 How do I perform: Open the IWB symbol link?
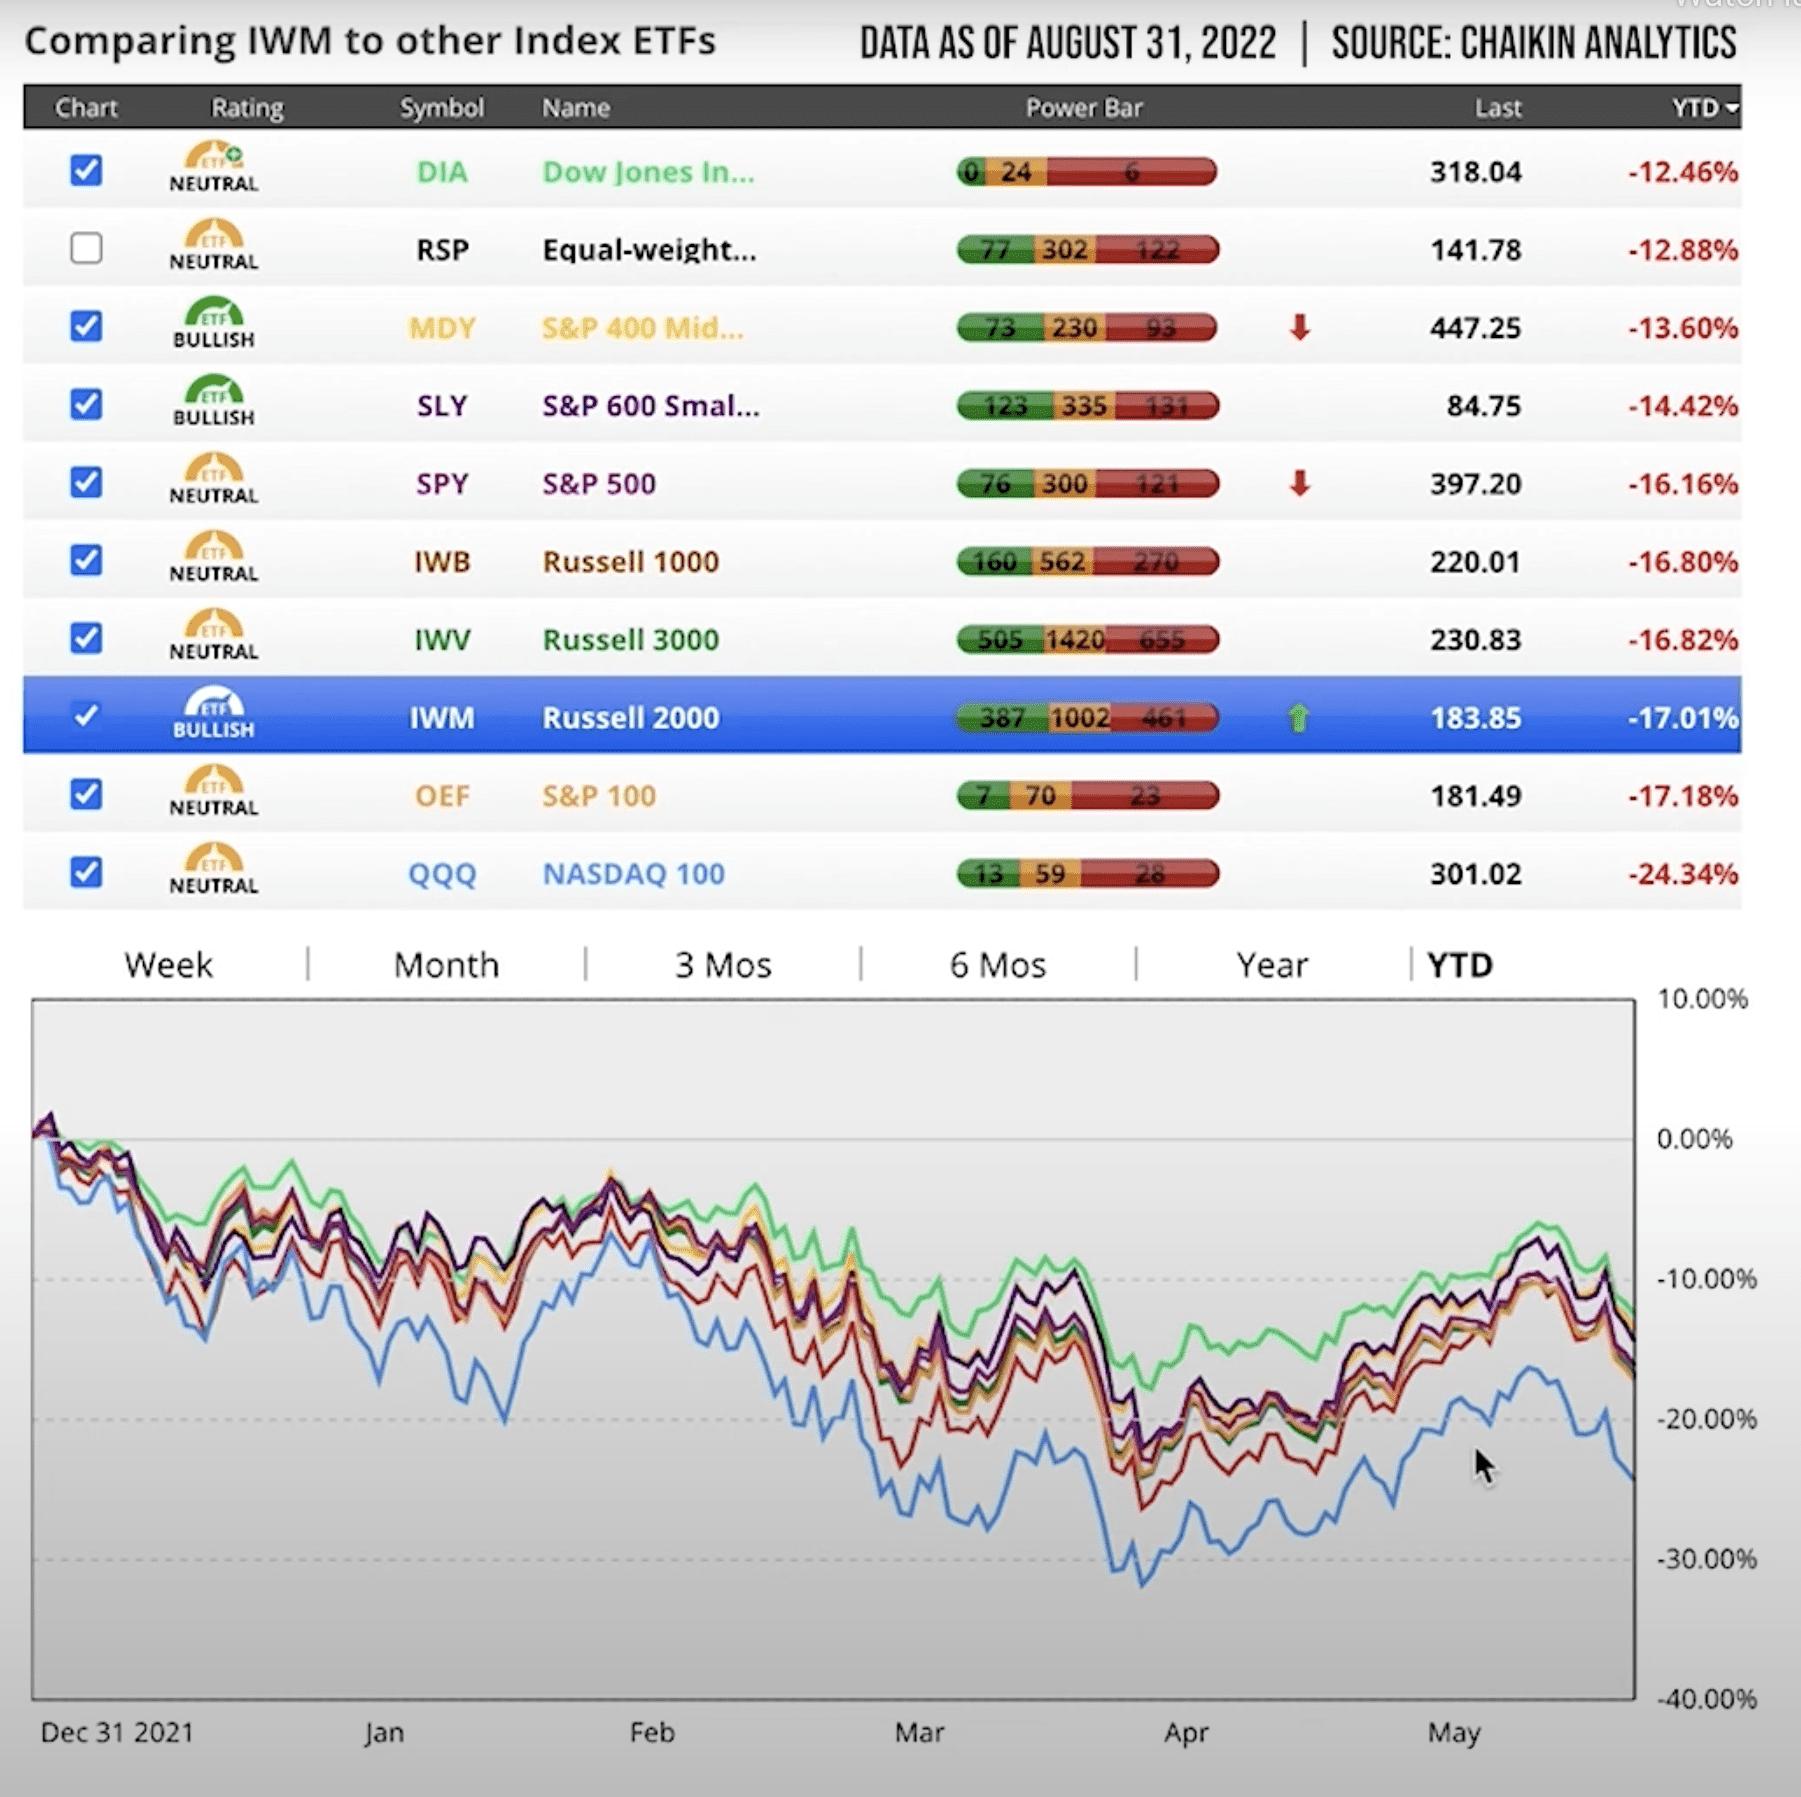click(442, 562)
